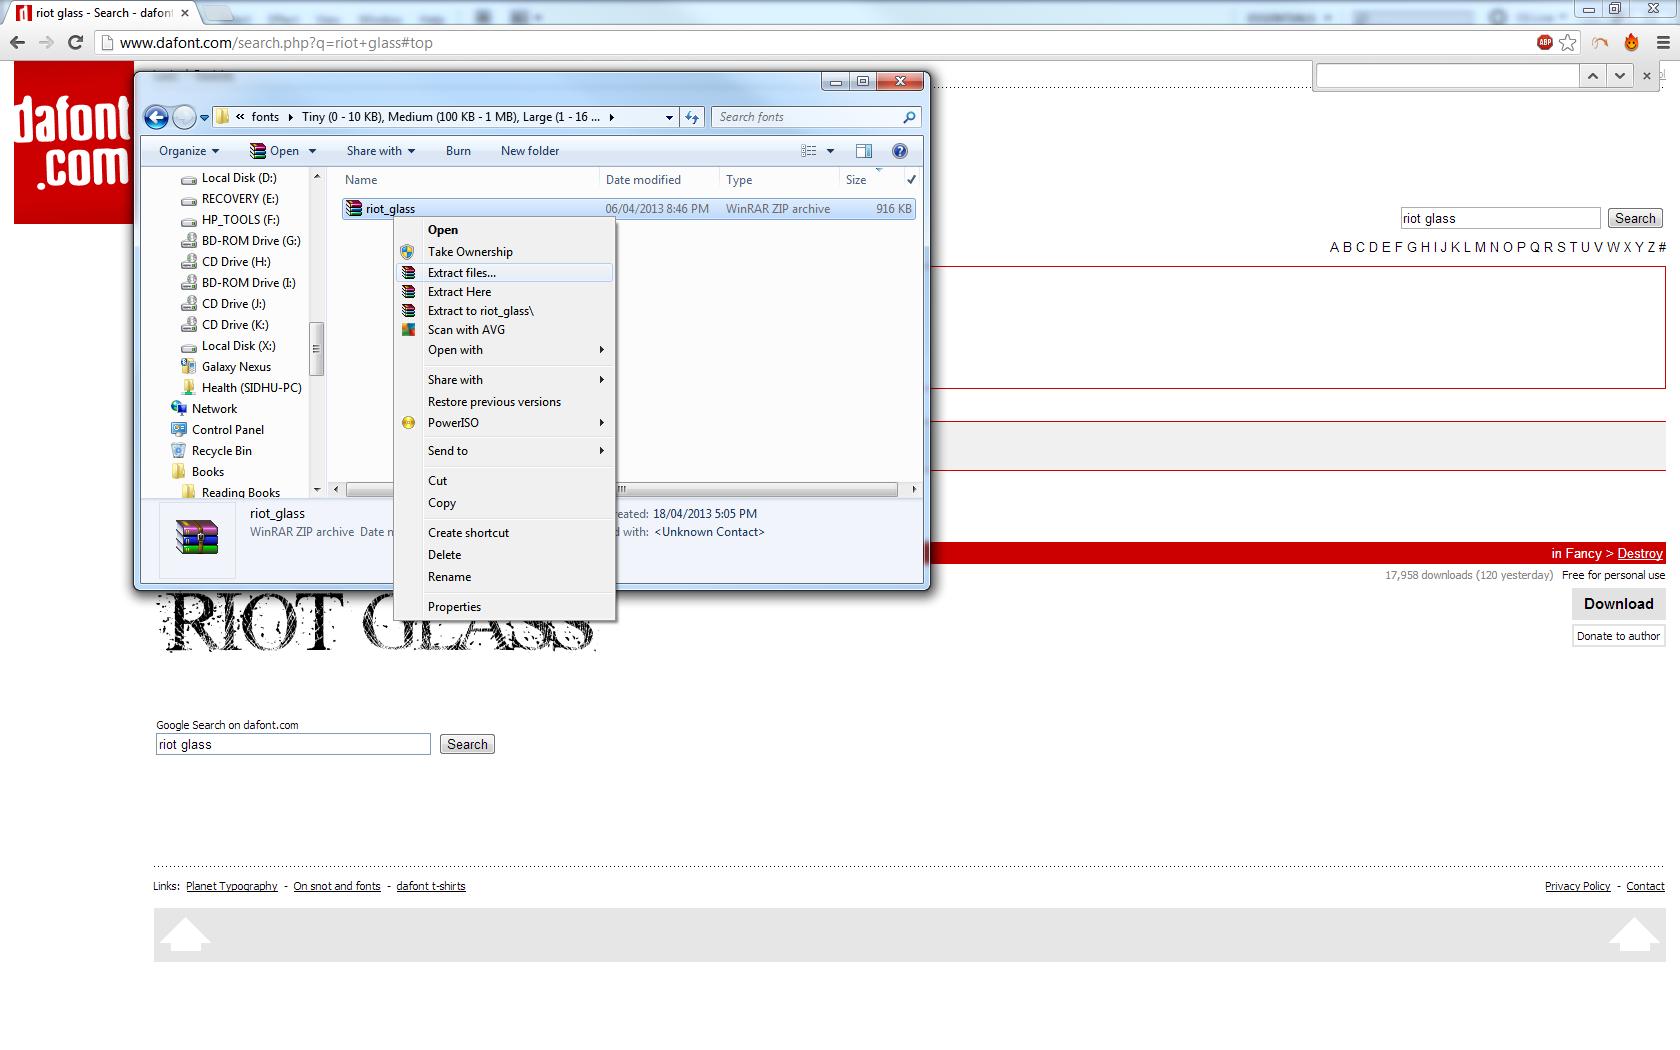
Task: Click the Download button for Riot Glass
Action: 1619,604
